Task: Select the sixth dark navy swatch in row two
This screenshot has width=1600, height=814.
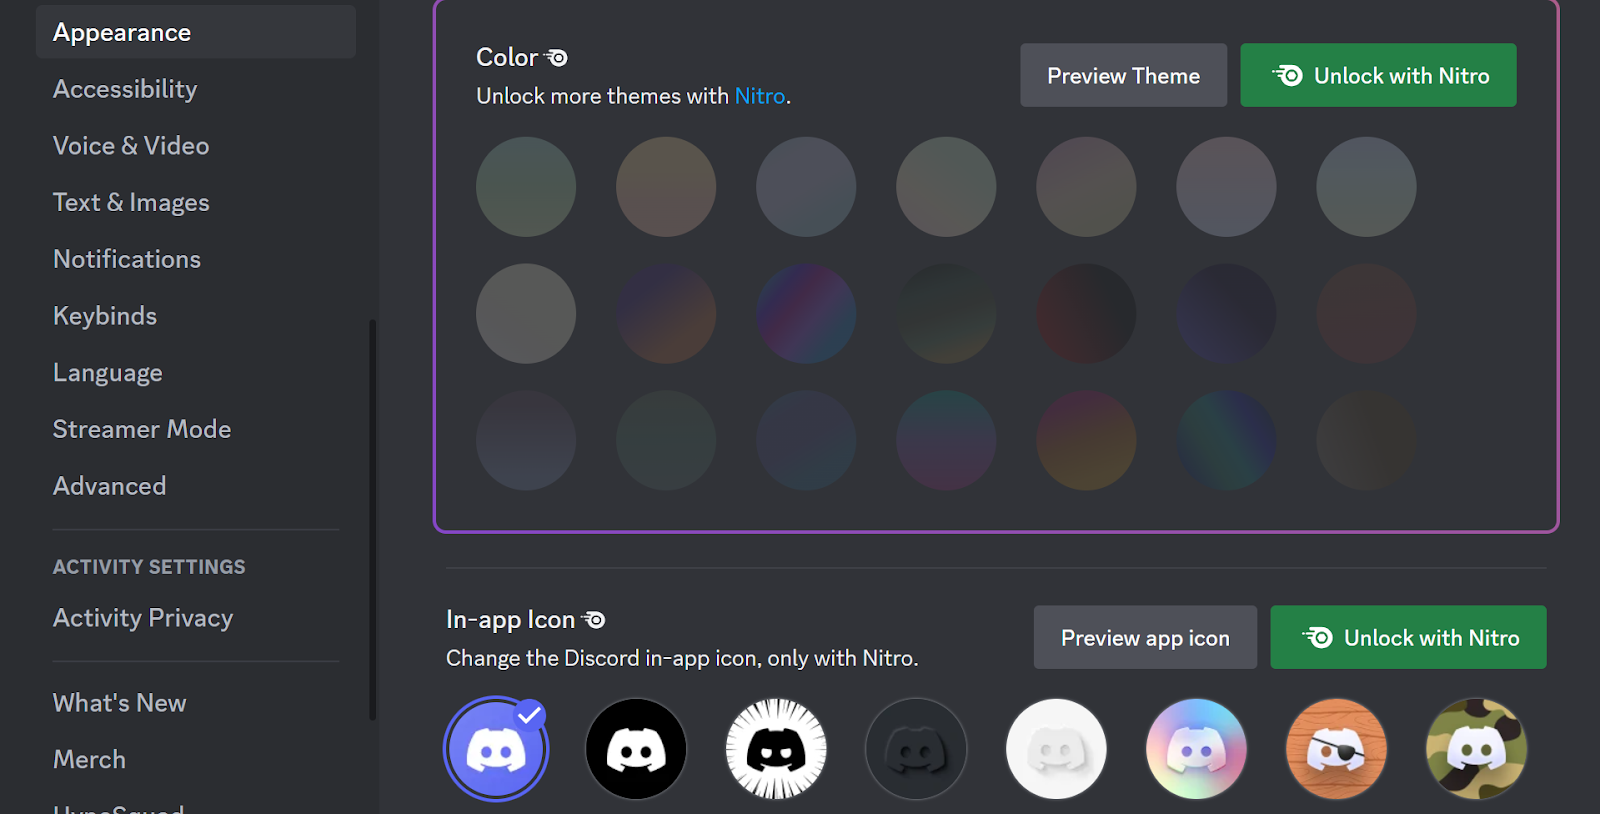Action: 1226,313
